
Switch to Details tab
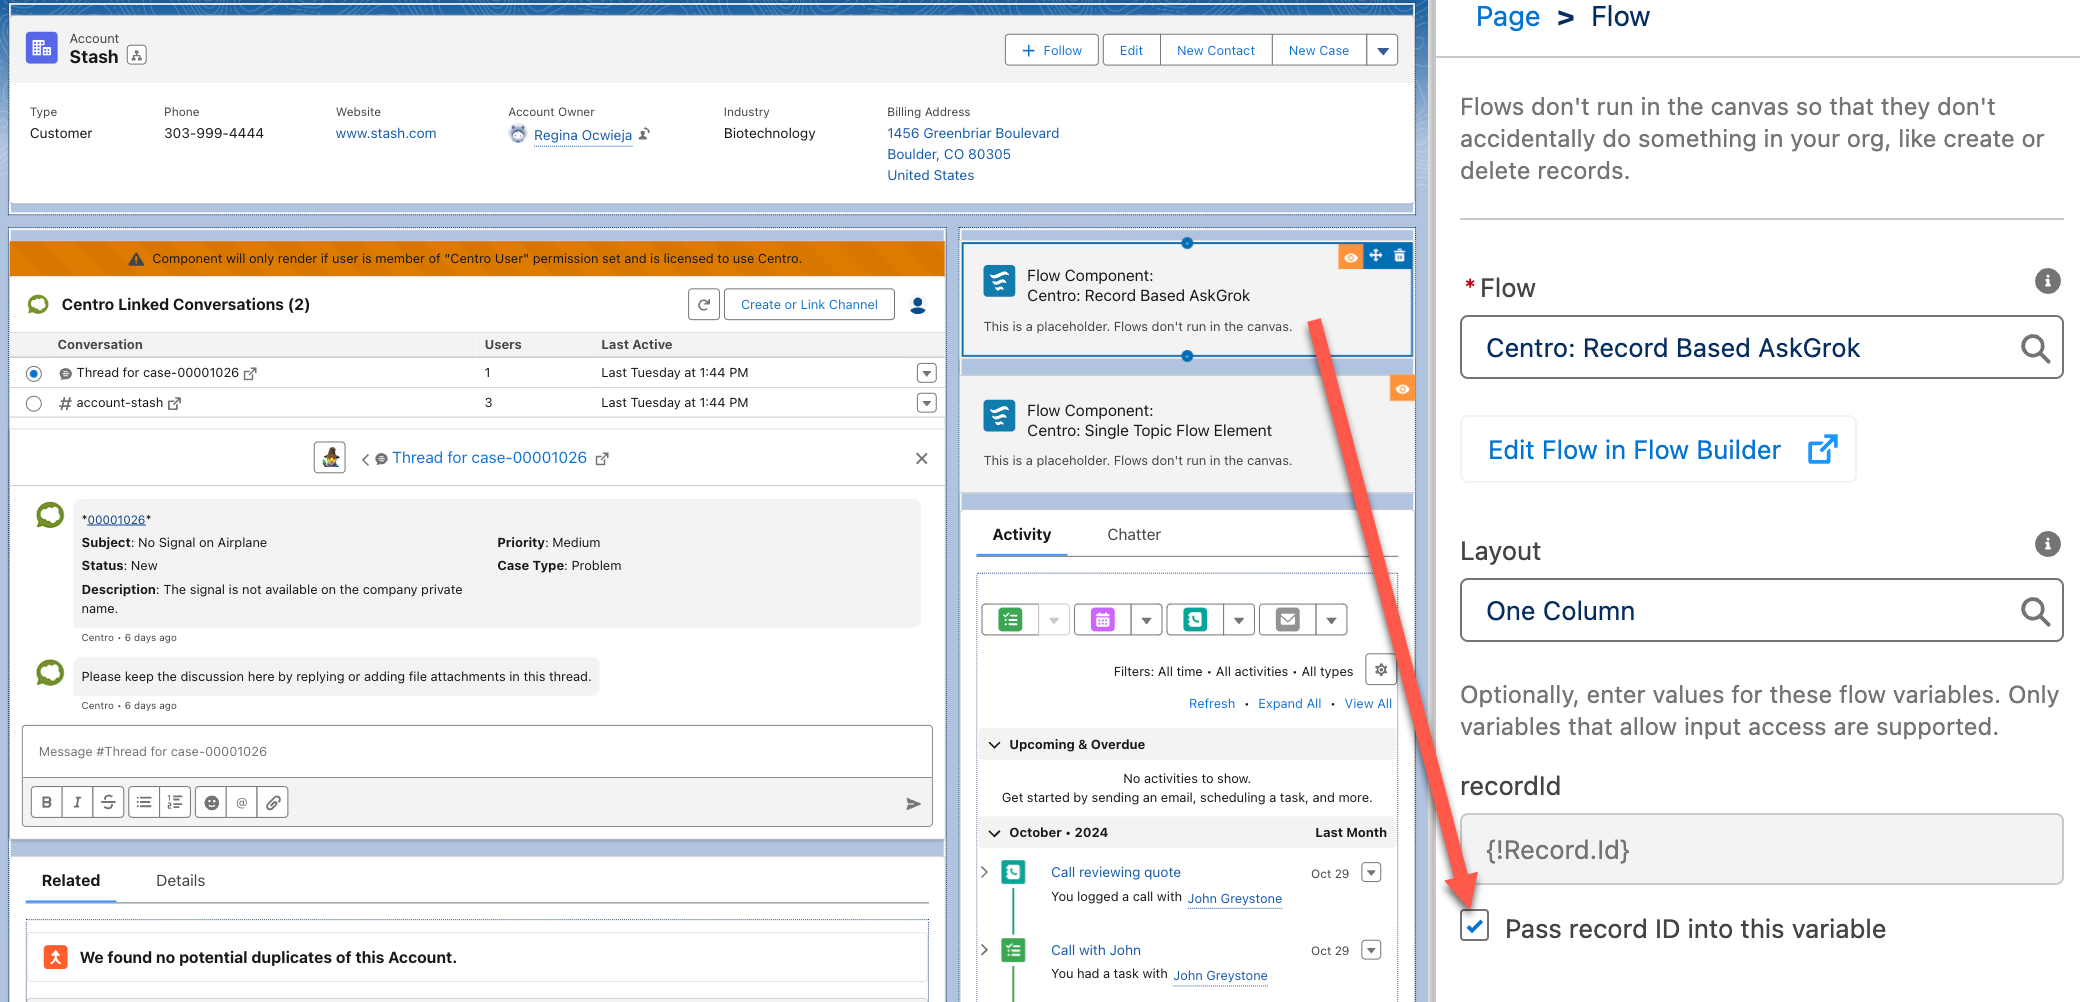181,881
